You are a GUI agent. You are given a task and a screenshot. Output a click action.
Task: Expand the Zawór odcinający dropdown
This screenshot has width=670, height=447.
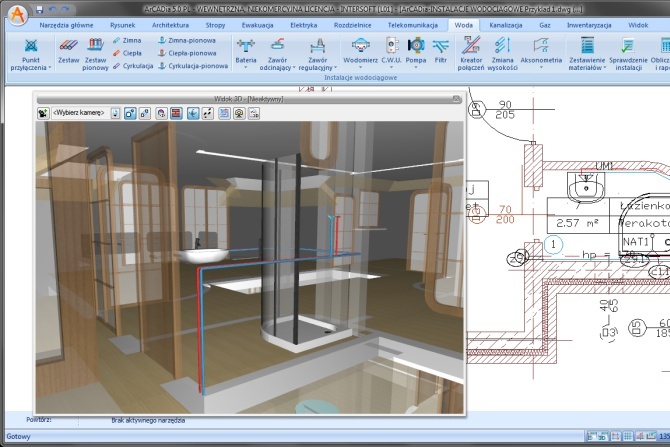pyautogui.click(x=294, y=68)
